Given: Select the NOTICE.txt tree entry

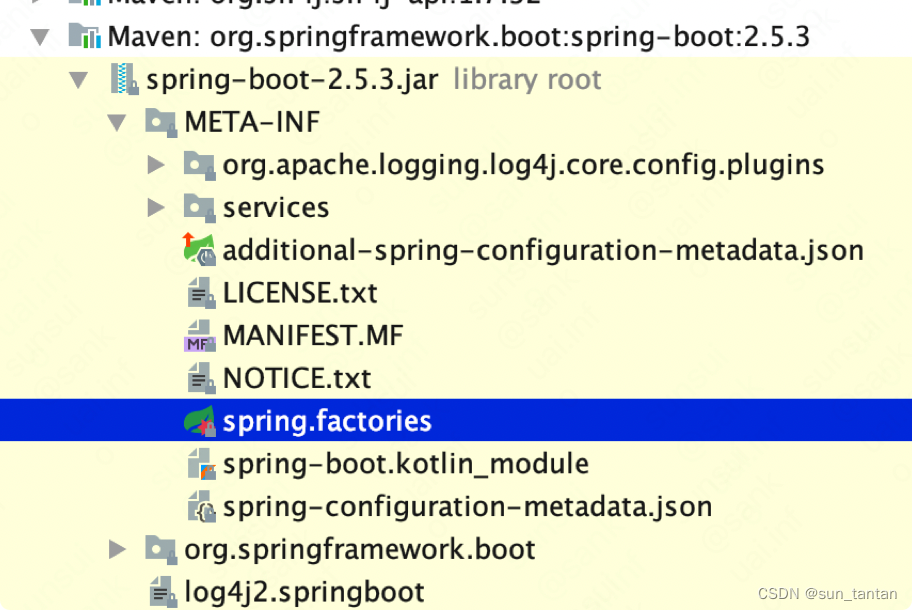Looking at the screenshot, I should (295, 378).
